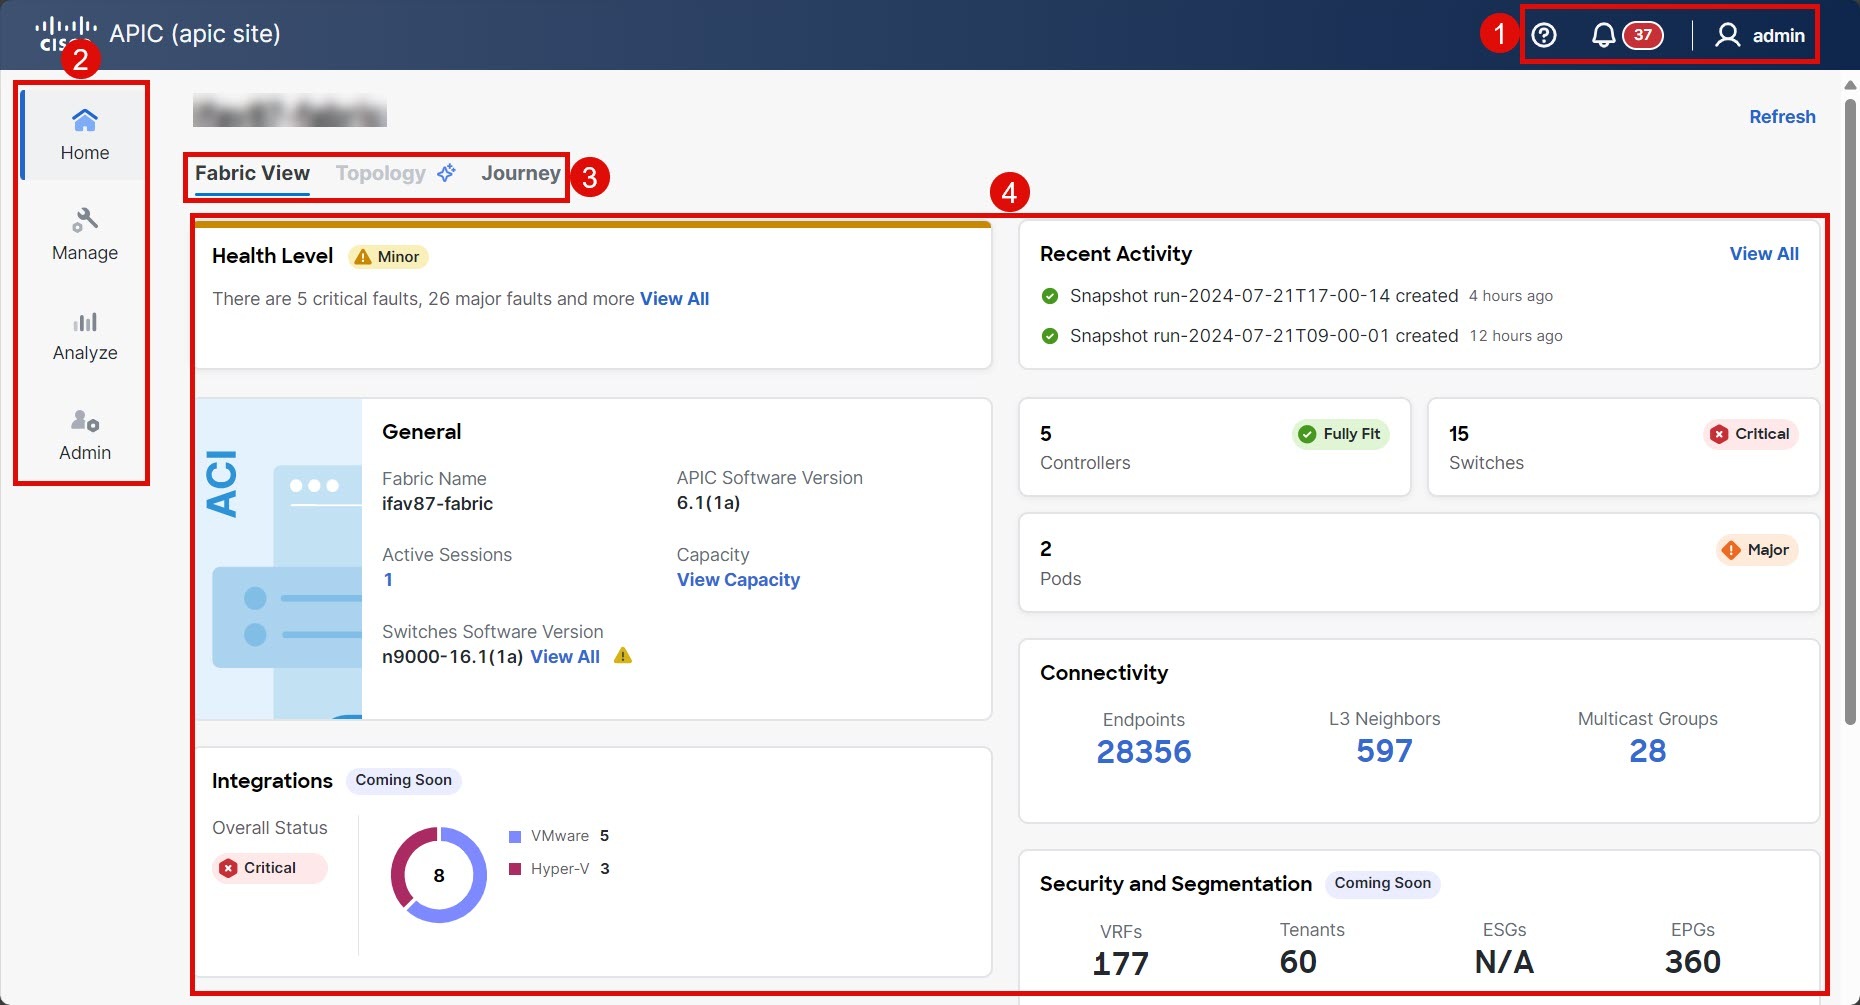This screenshot has width=1860, height=1005.
Task: Click the Fully Fit controllers status badge
Action: point(1340,434)
